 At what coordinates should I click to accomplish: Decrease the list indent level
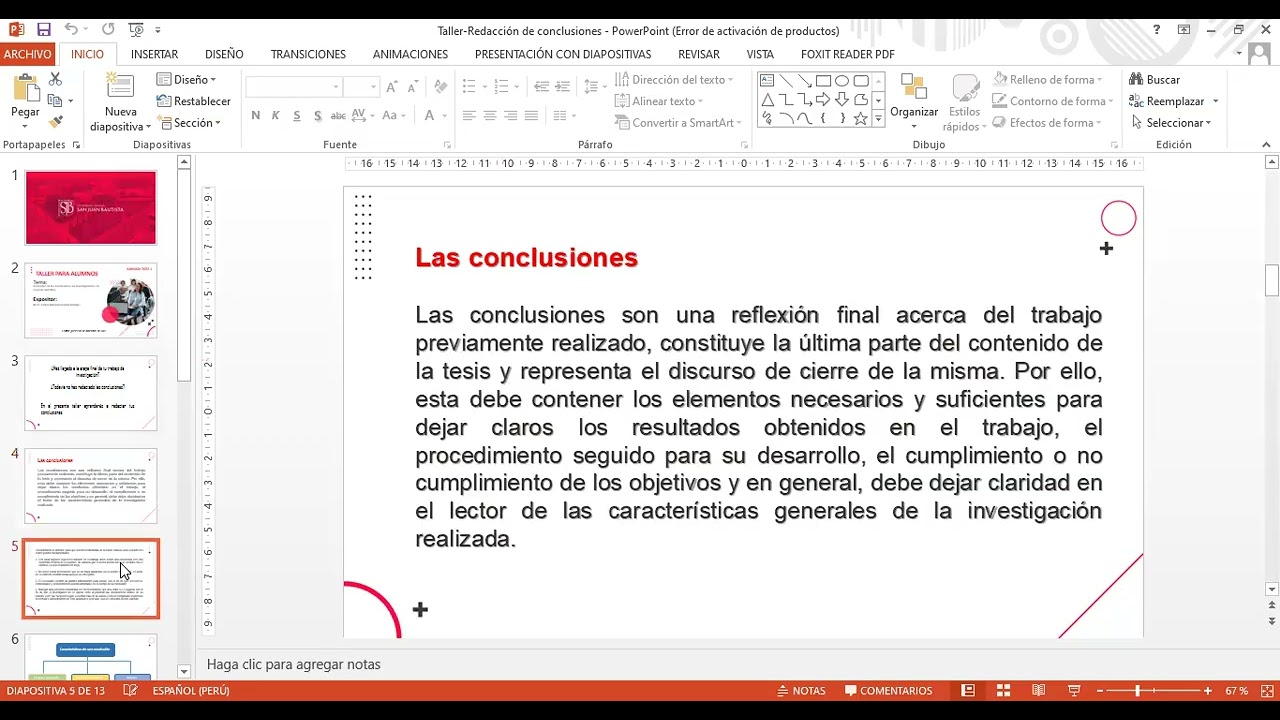point(541,87)
